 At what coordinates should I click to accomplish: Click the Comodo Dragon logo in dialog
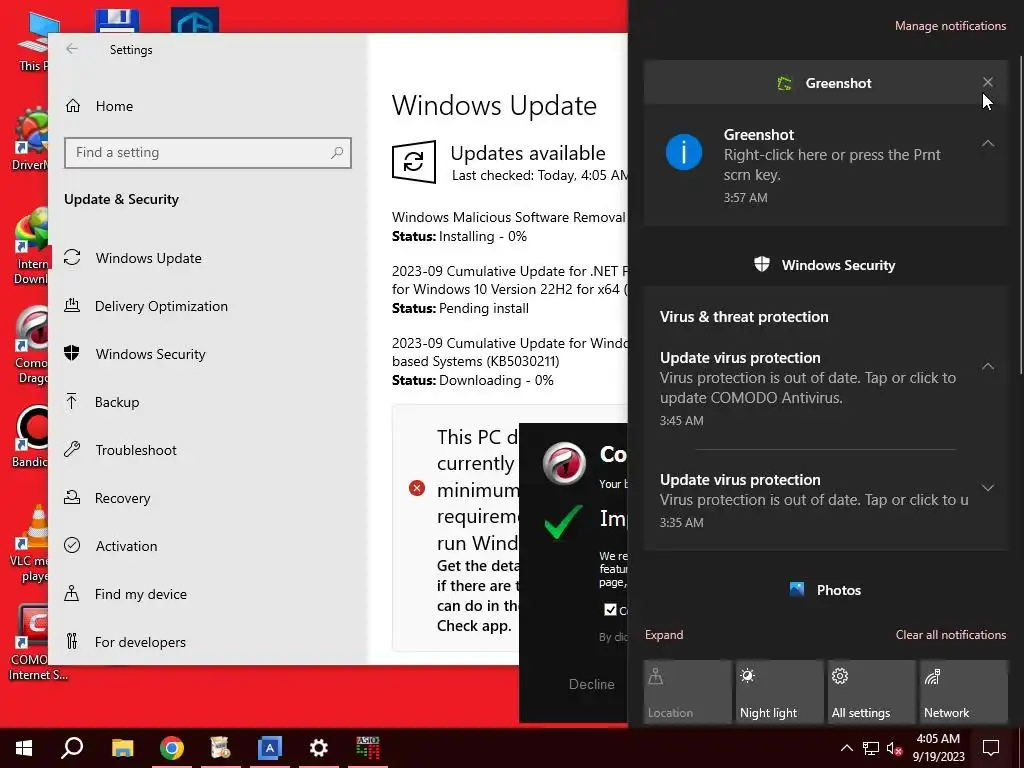(x=564, y=464)
